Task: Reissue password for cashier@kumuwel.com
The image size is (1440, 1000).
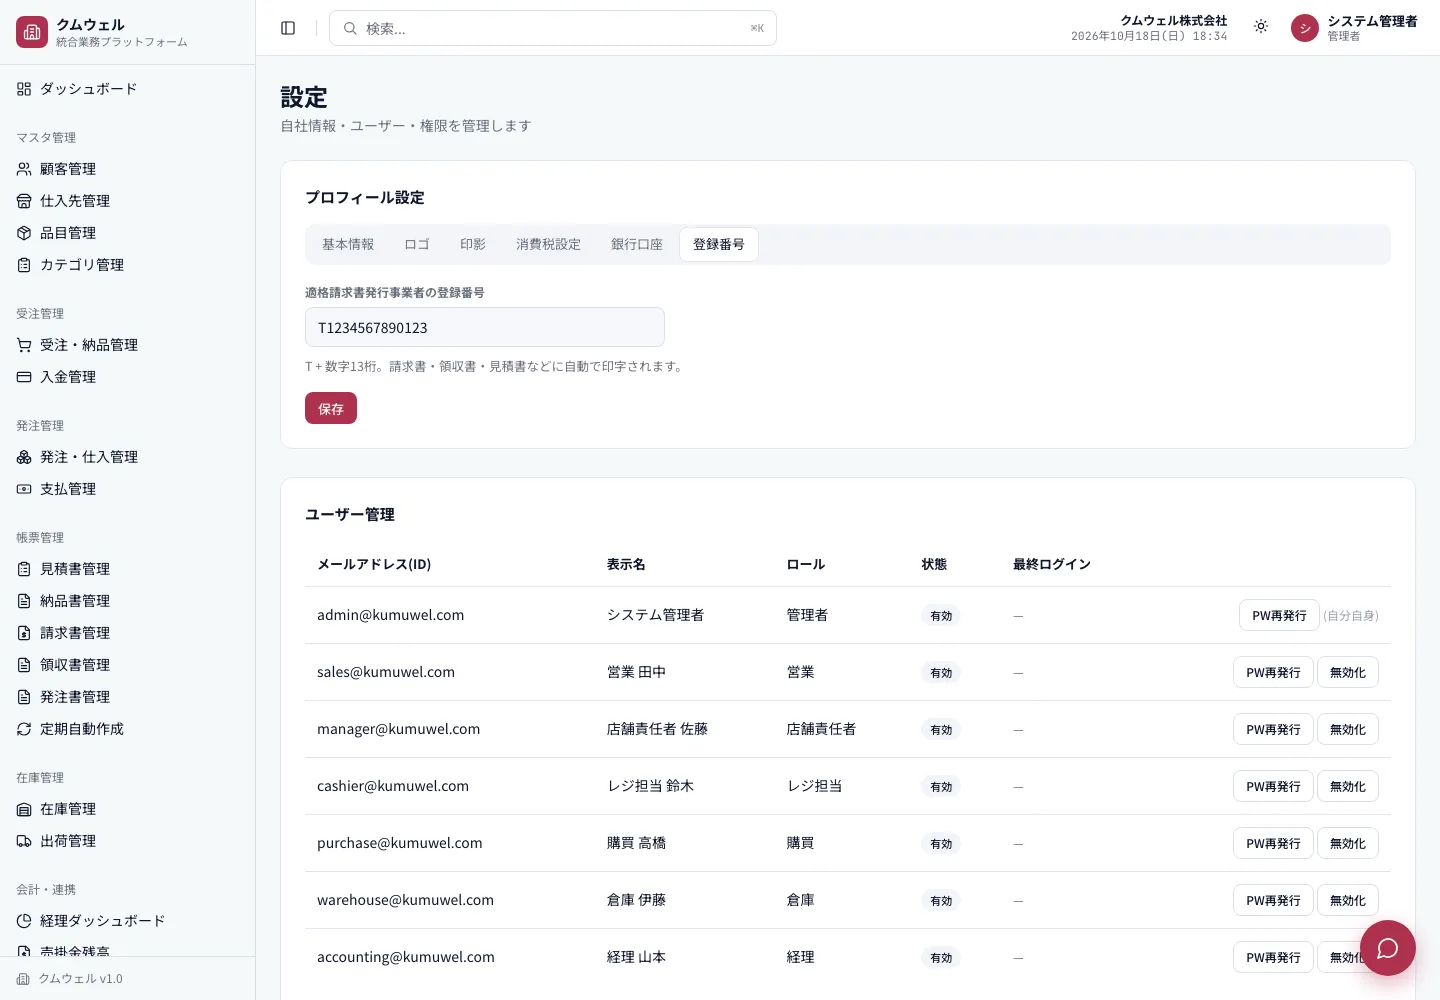Action: click(1273, 786)
